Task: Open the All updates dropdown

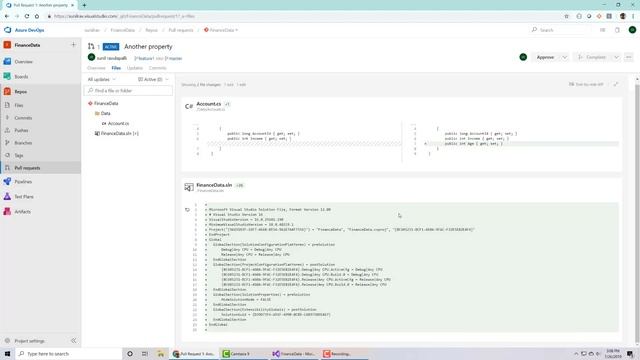Action: (102, 80)
